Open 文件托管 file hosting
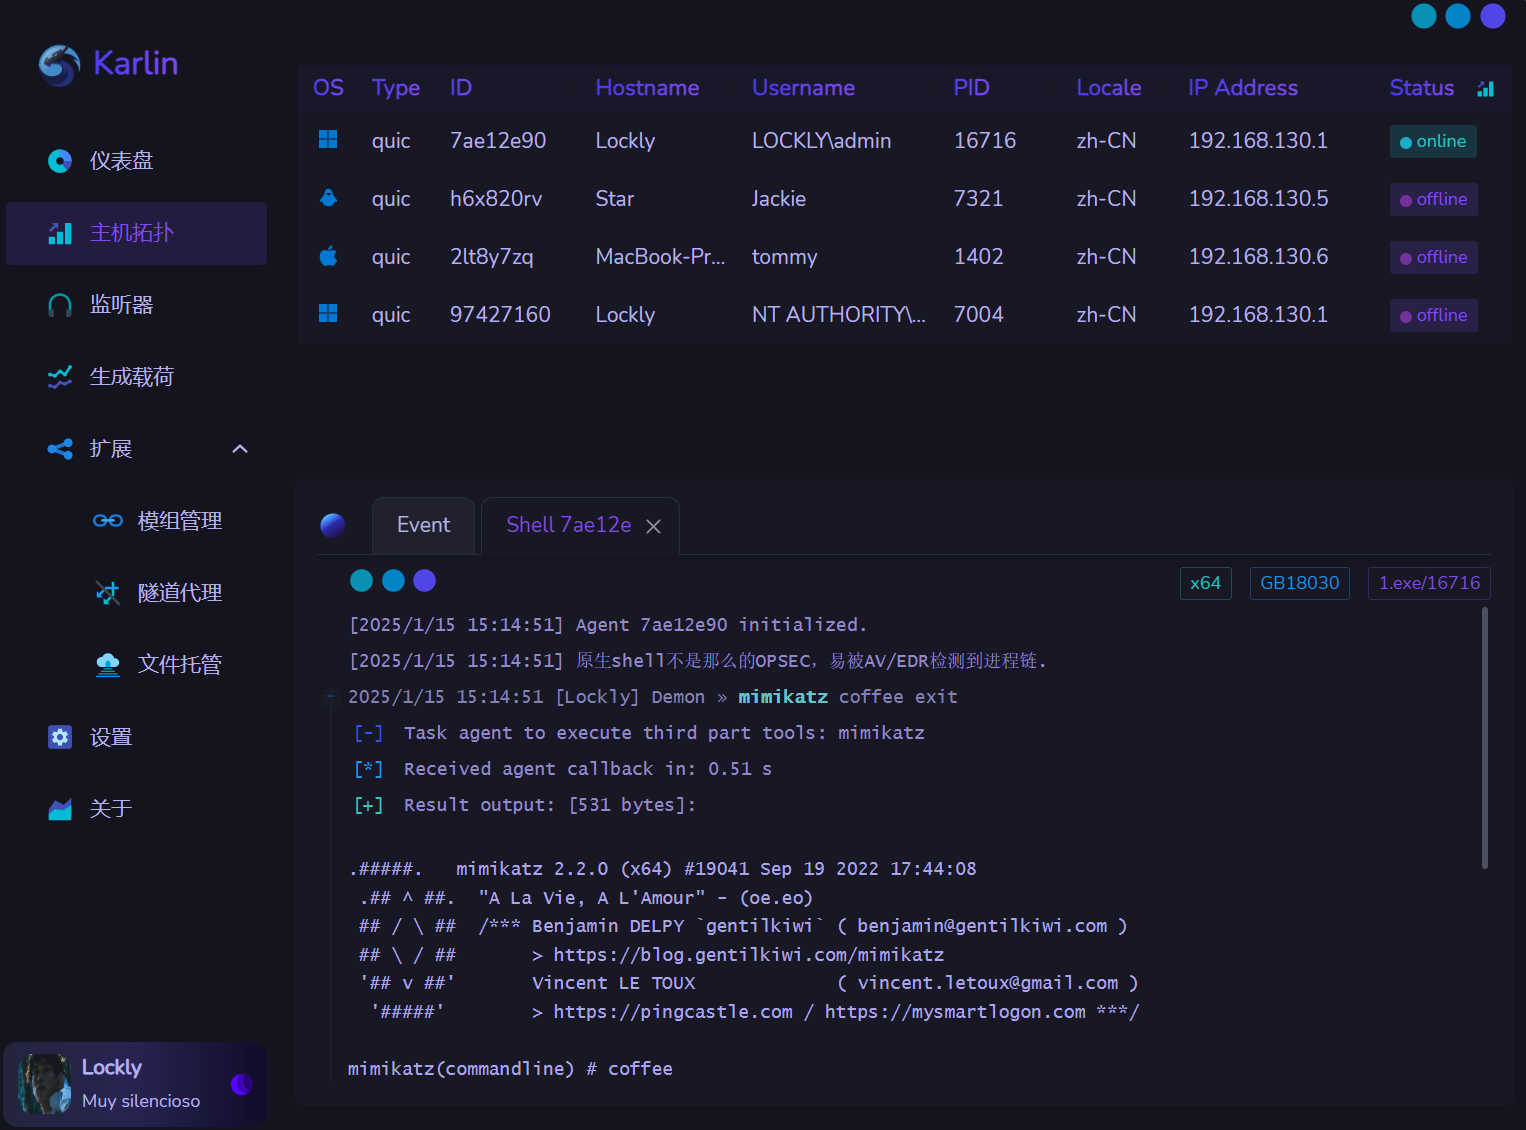This screenshot has height=1130, width=1526. [160, 665]
